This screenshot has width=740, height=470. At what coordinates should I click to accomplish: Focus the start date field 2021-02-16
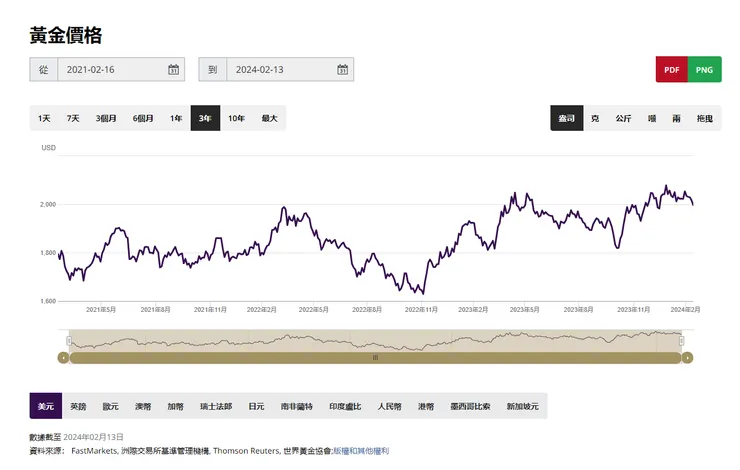click(x=121, y=69)
